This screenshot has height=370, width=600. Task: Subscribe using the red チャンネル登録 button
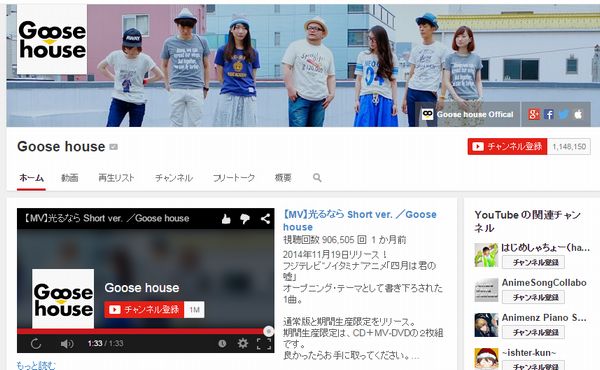point(507,147)
